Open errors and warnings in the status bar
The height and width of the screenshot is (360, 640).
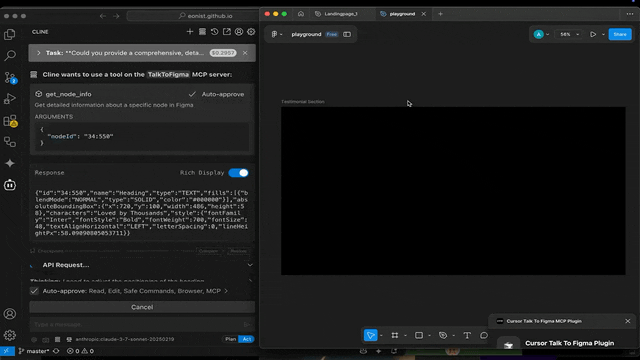80,351
